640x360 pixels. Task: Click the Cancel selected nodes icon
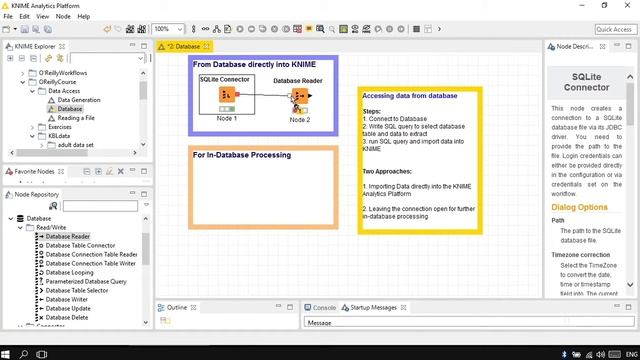(274, 29)
